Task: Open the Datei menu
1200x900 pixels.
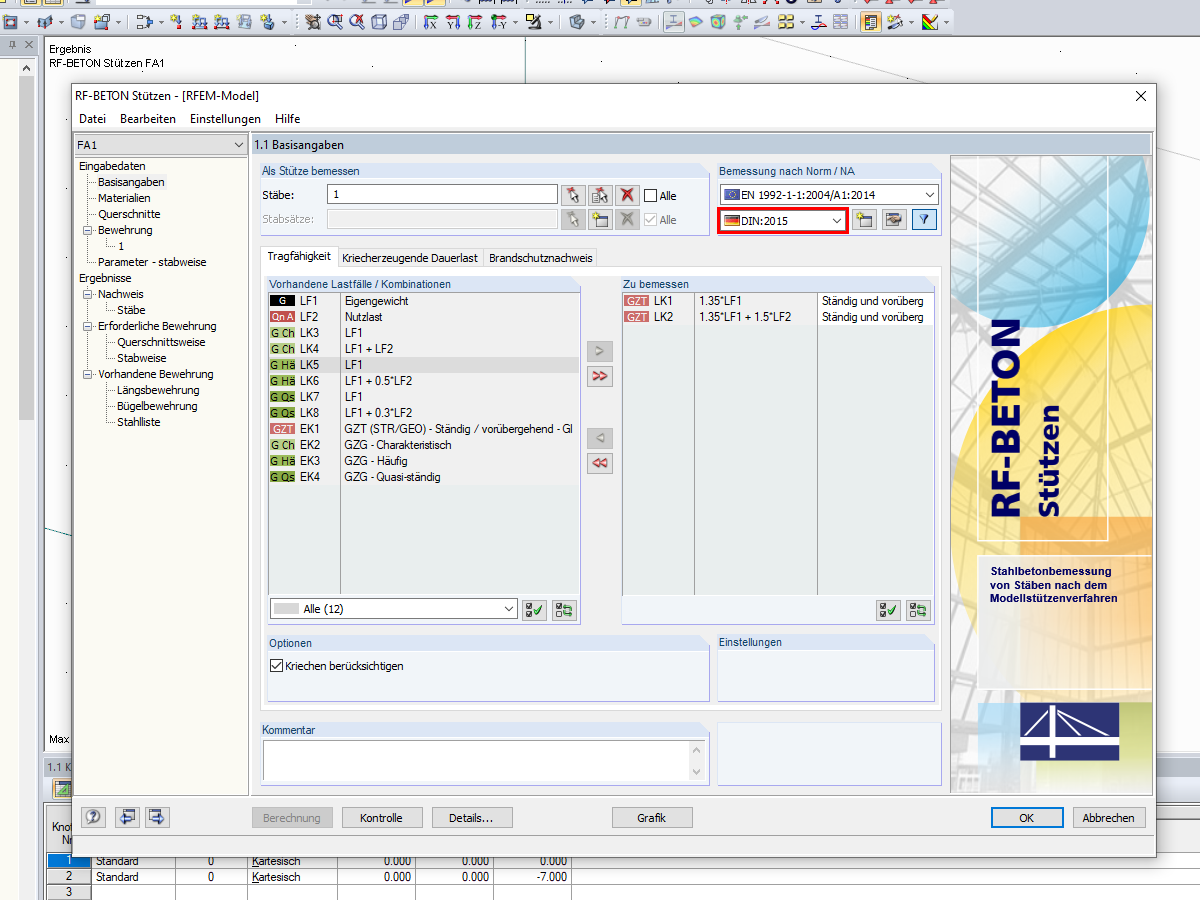Action: (x=93, y=119)
